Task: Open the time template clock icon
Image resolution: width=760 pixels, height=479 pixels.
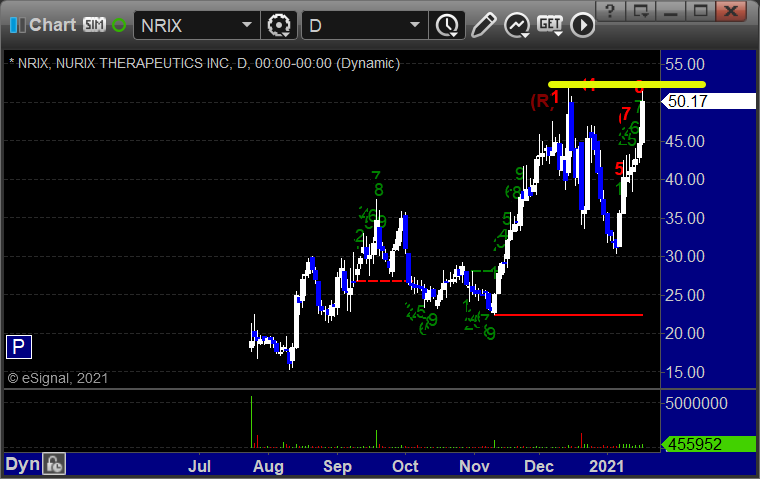Action: (447, 25)
